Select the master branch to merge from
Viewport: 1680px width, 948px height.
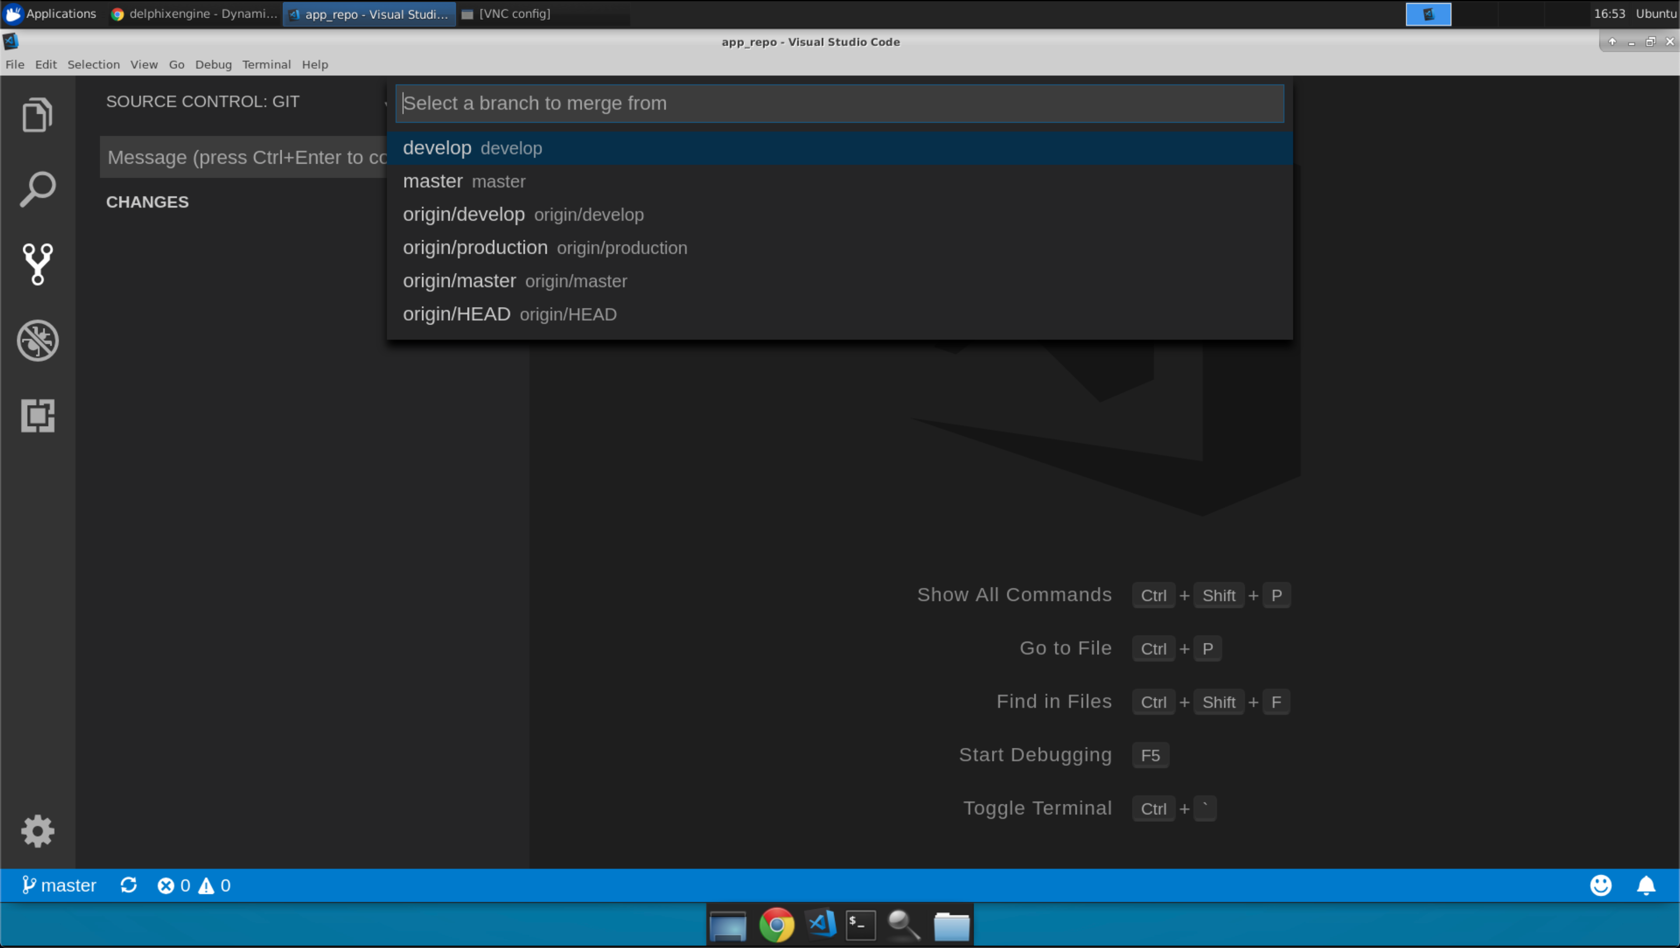[x=840, y=181]
